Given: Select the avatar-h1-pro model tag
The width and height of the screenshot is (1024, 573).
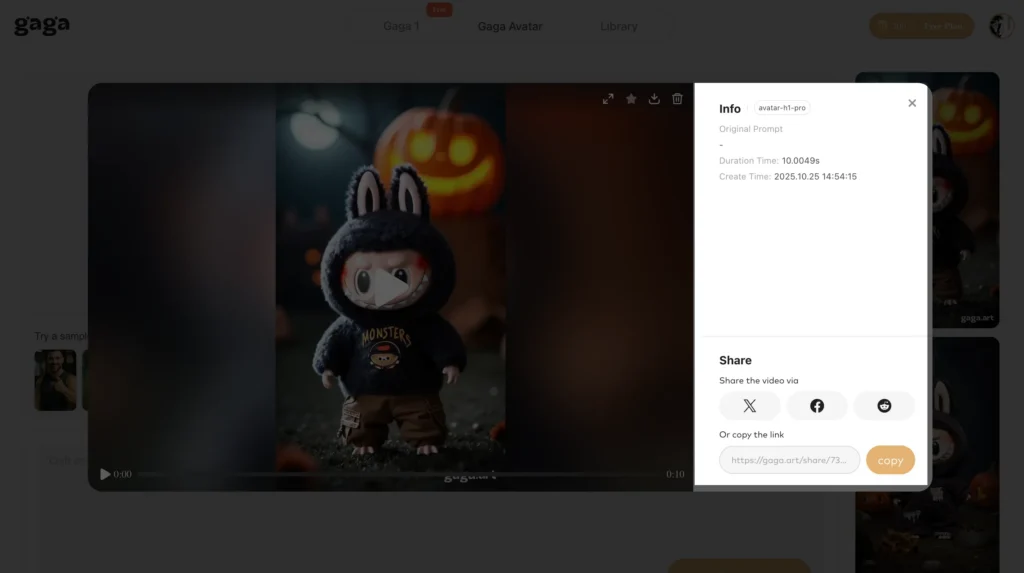Looking at the screenshot, I should (782, 108).
